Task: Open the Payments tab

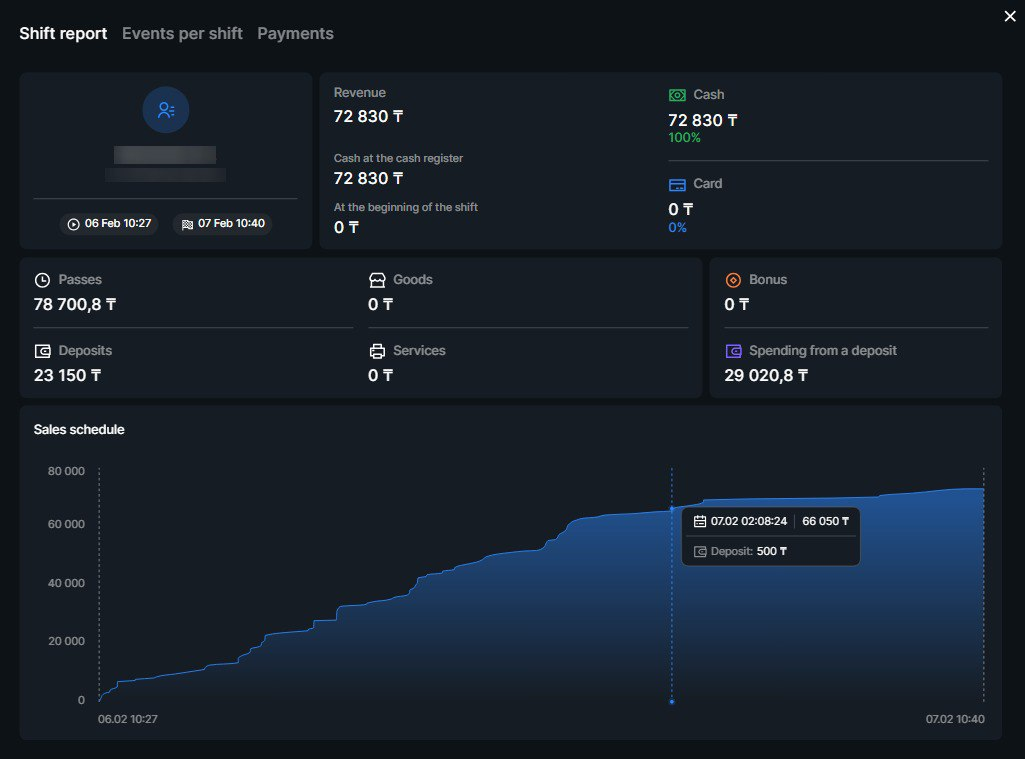Action: [295, 33]
